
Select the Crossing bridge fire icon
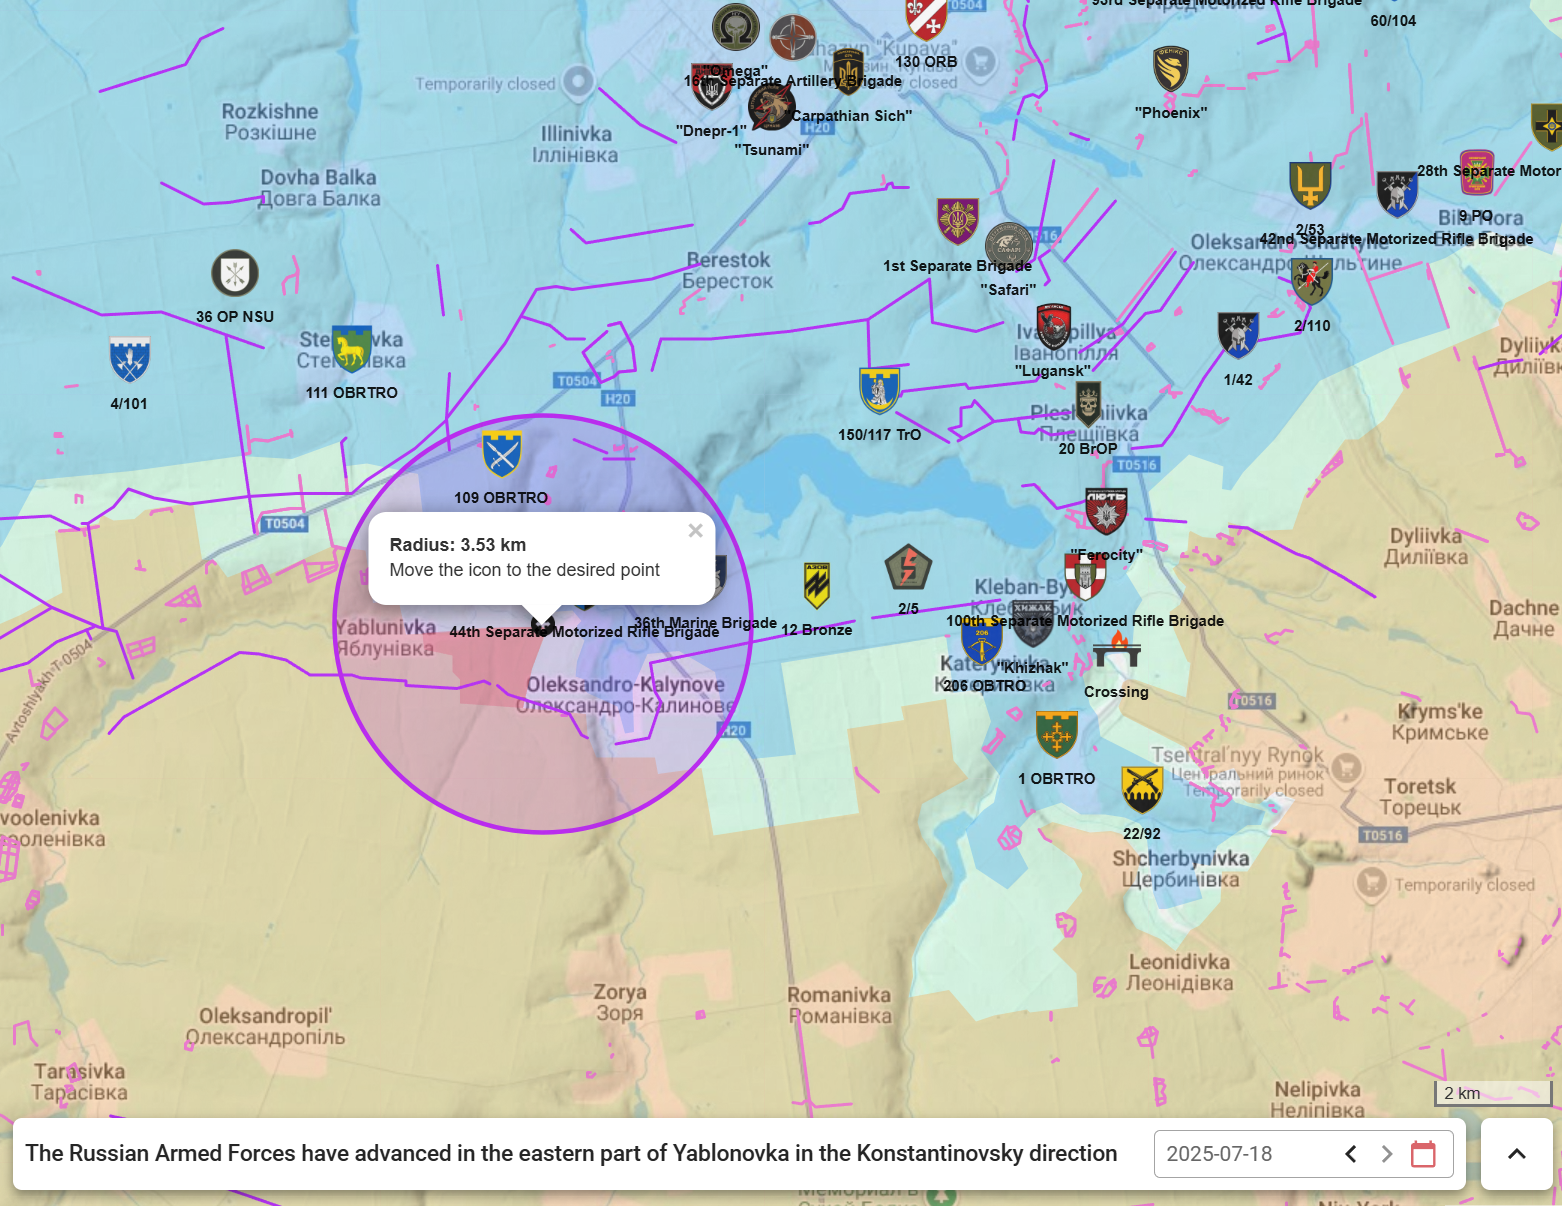coord(1116,649)
